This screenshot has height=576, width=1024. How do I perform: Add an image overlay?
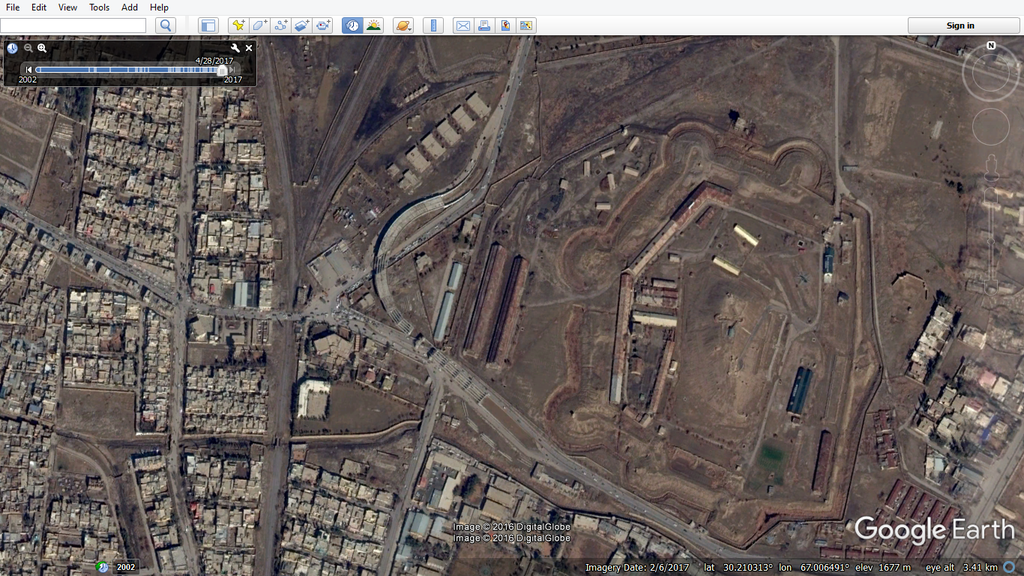tap(302, 25)
